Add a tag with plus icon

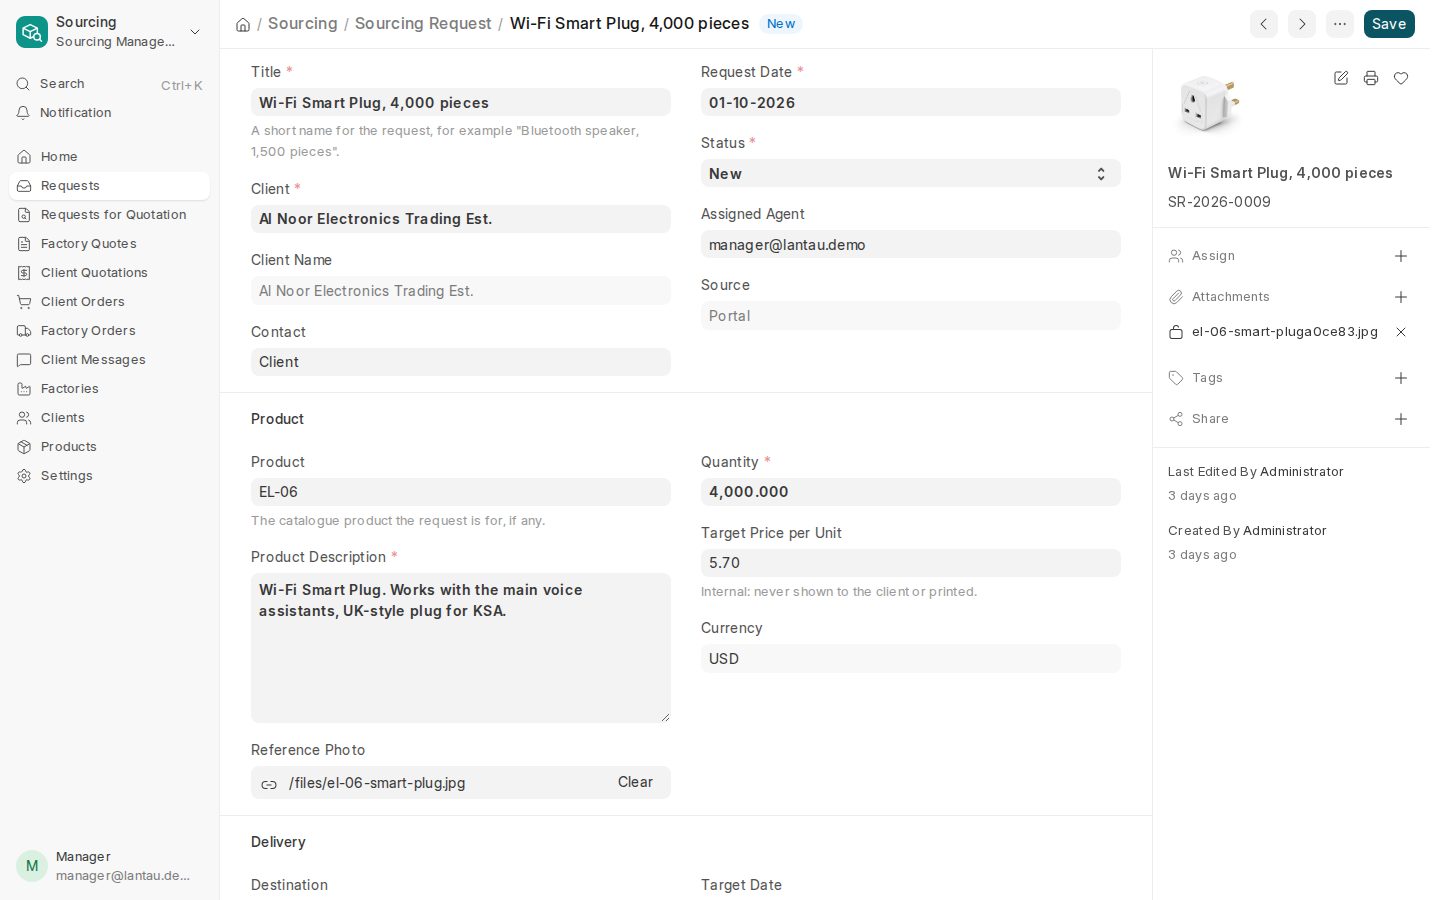tap(1401, 378)
